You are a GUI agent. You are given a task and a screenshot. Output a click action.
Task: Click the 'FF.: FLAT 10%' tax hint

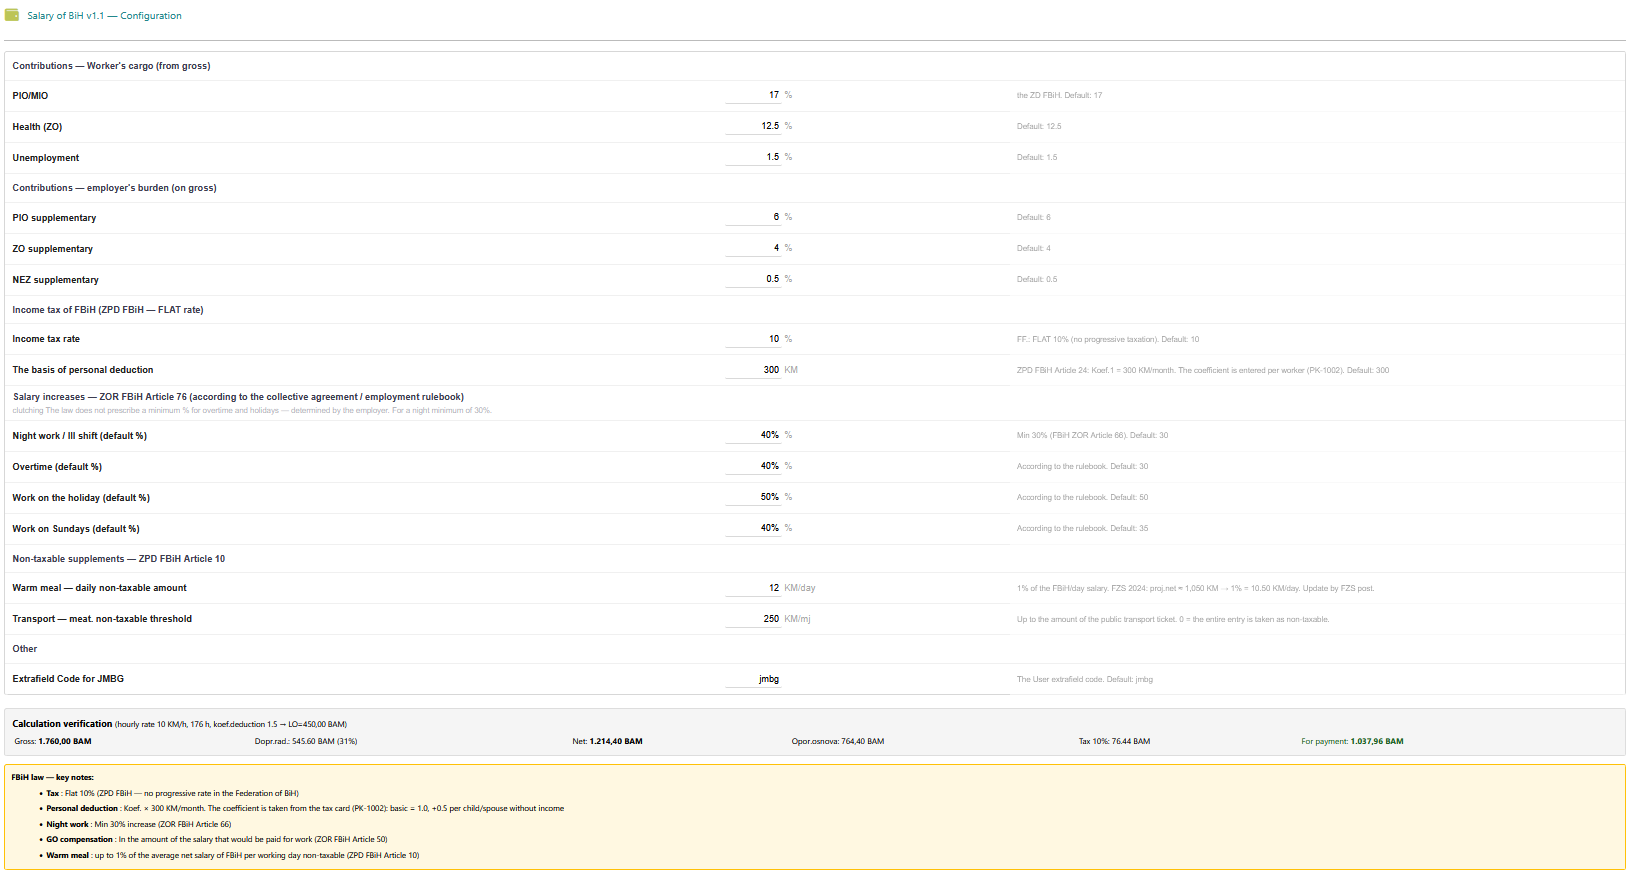click(x=1108, y=339)
